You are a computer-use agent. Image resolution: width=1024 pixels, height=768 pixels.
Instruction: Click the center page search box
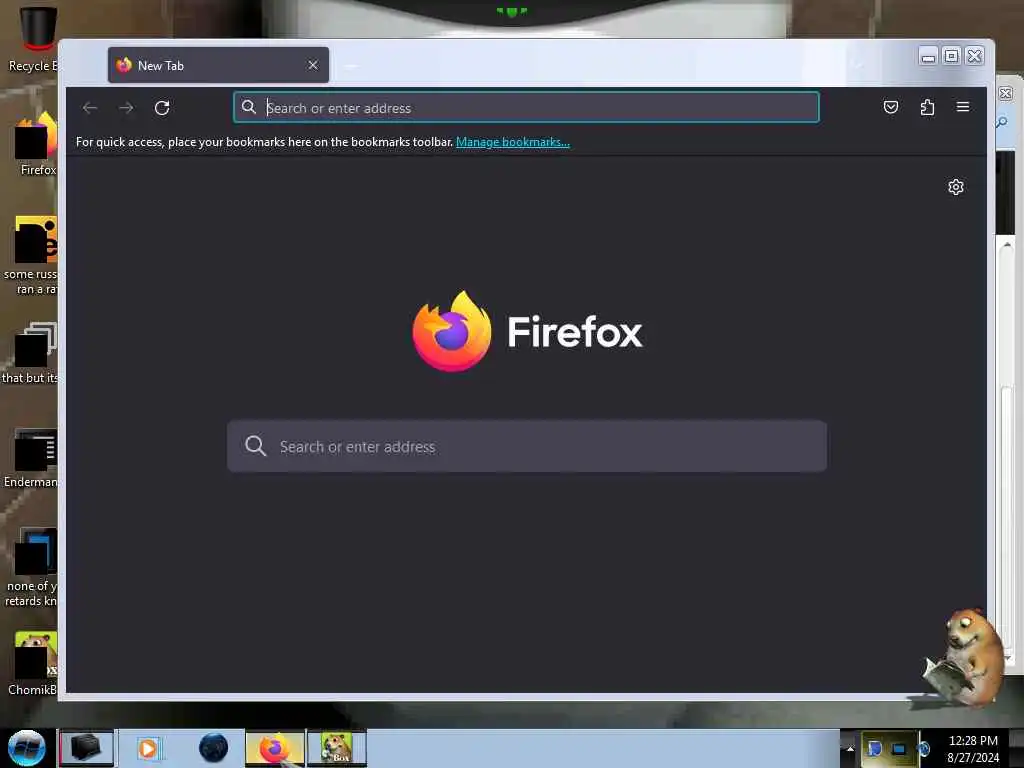527,447
